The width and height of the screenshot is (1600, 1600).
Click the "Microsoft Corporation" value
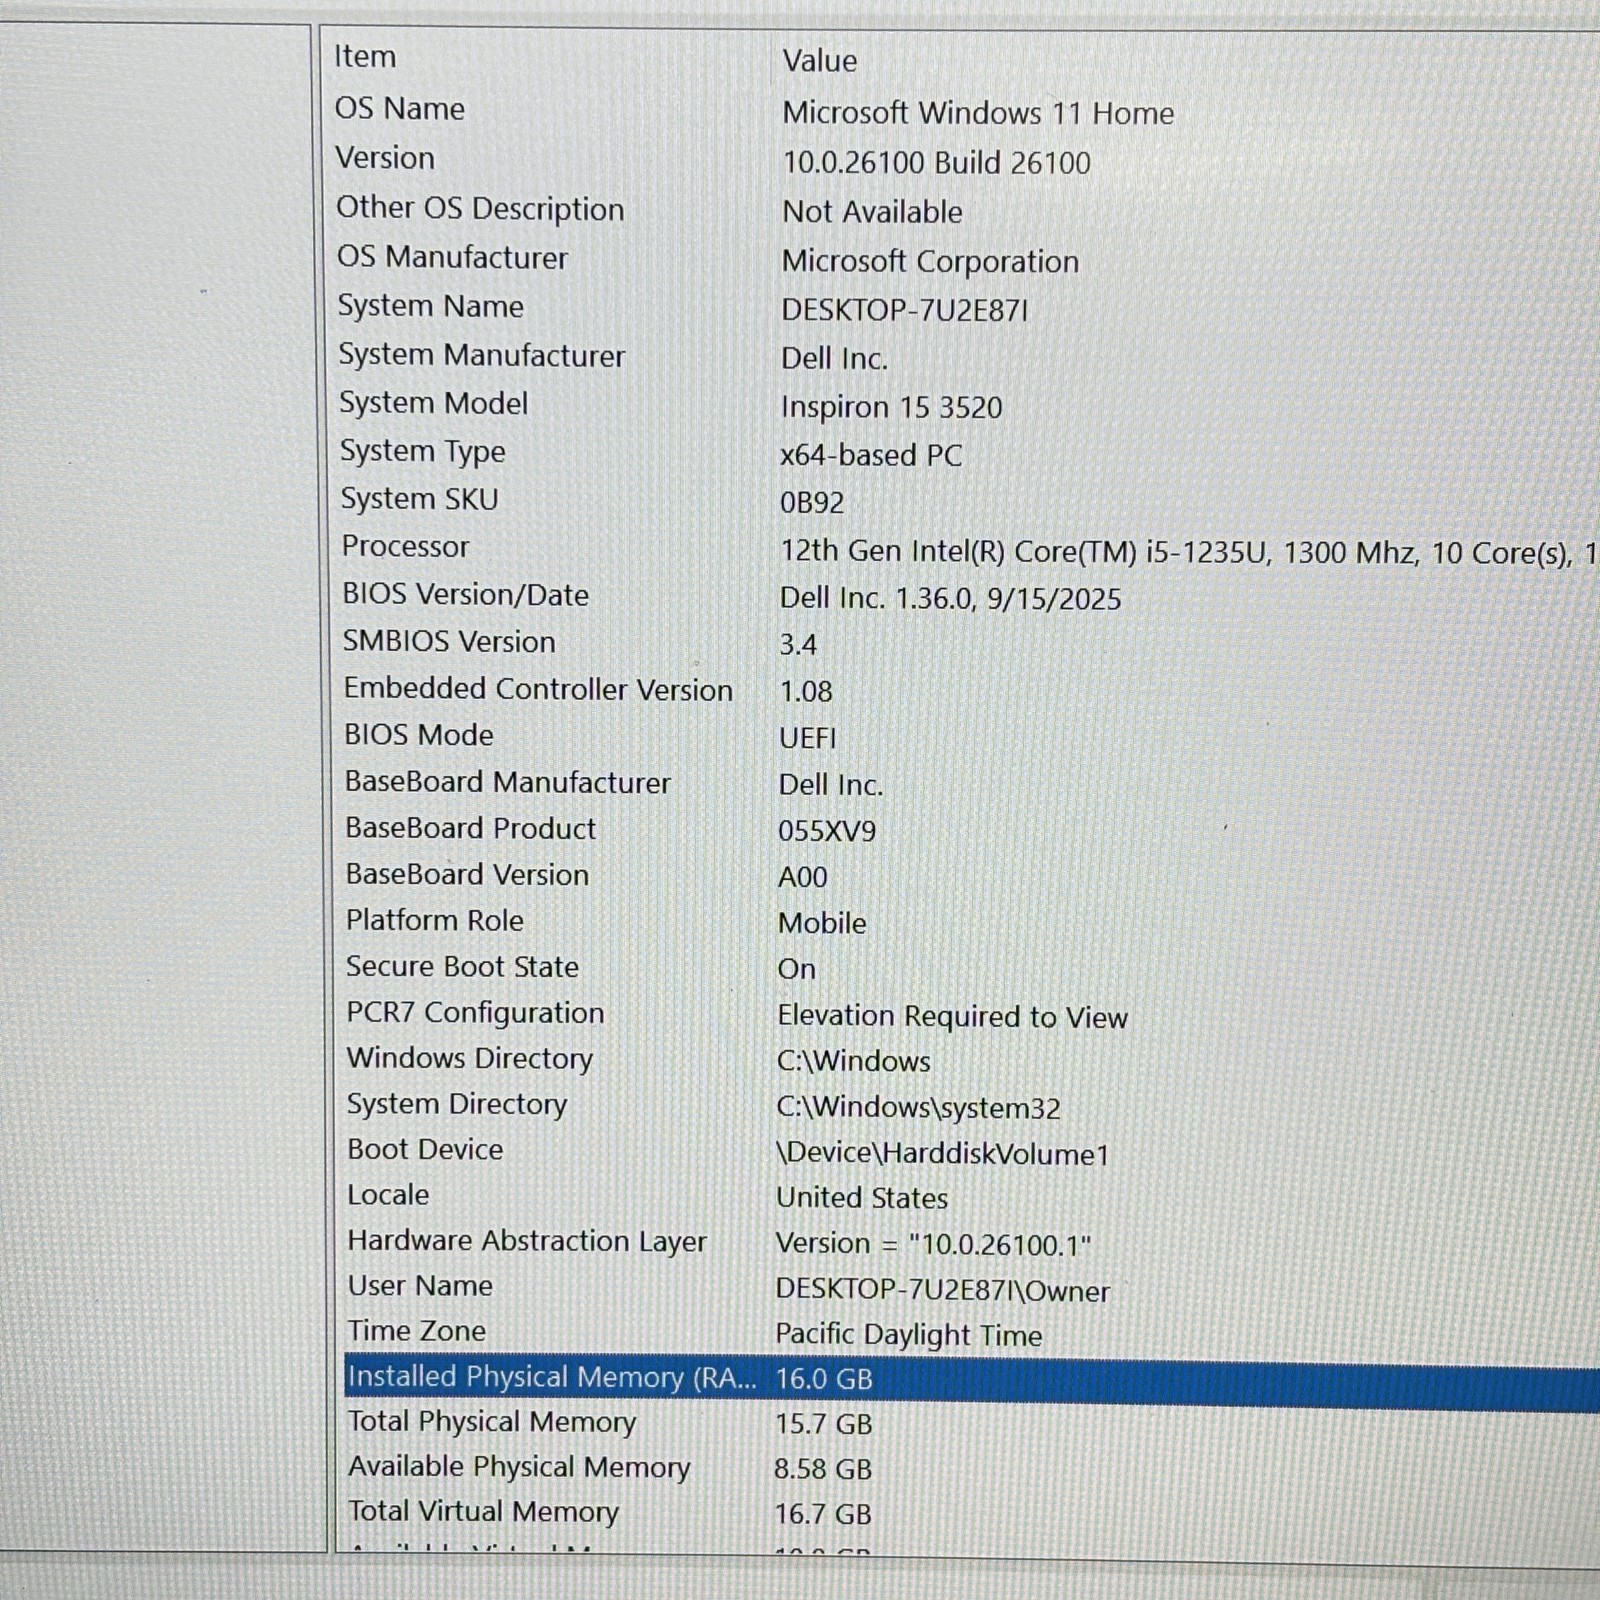point(930,261)
